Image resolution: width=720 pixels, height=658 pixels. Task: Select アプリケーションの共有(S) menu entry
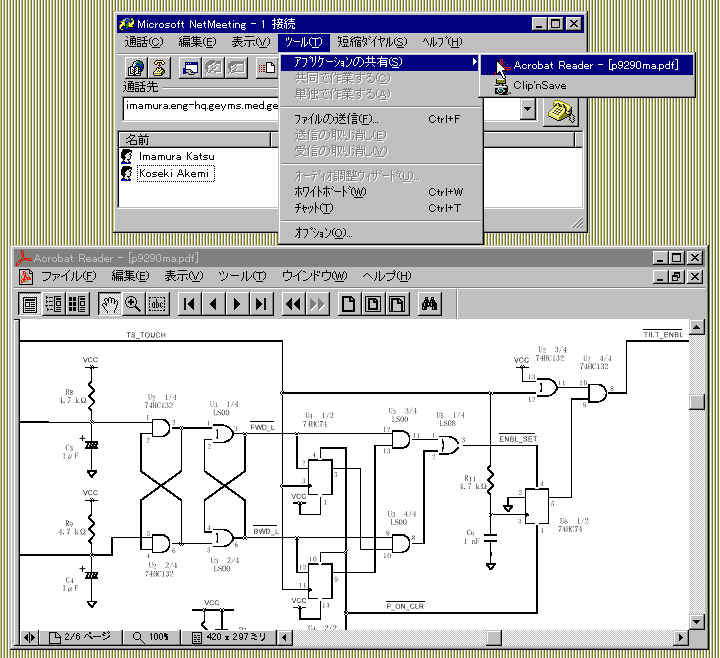[379, 62]
